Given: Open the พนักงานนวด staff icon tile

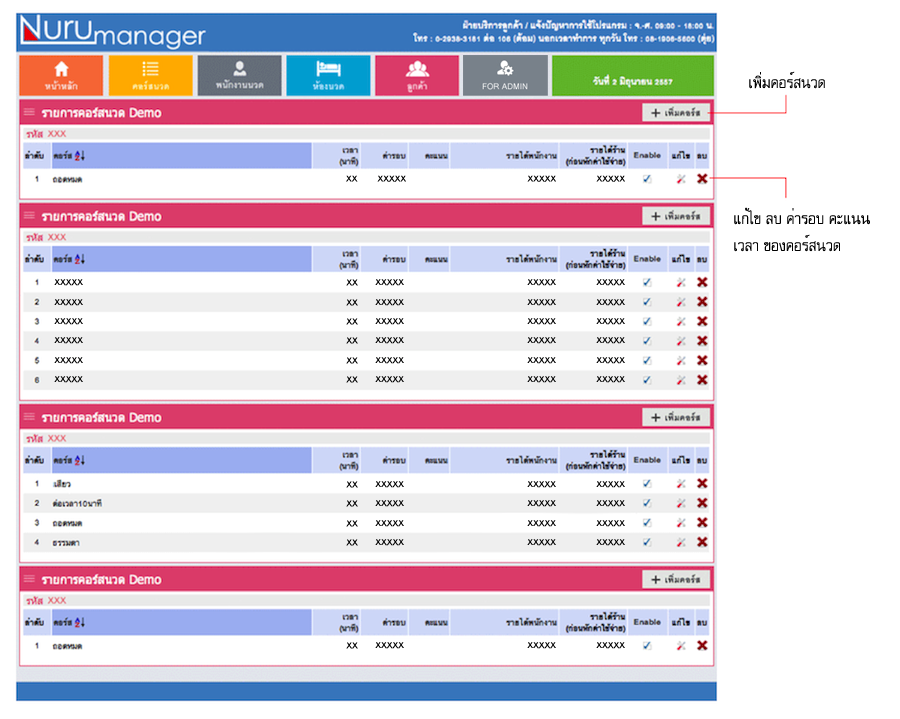Looking at the screenshot, I should [x=239, y=75].
